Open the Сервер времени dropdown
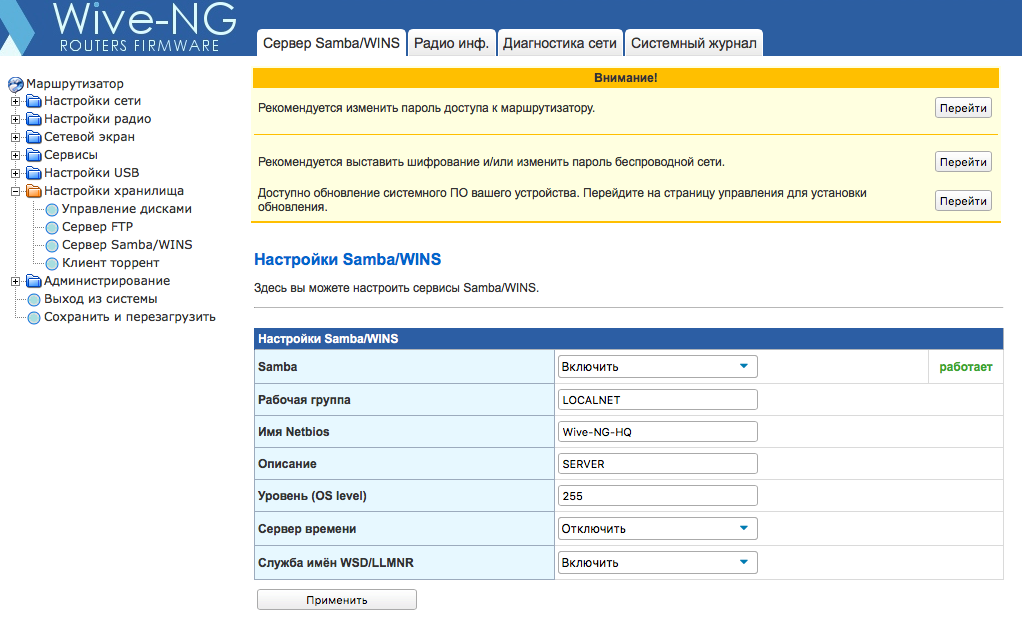The image size is (1022, 636). click(658, 528)
